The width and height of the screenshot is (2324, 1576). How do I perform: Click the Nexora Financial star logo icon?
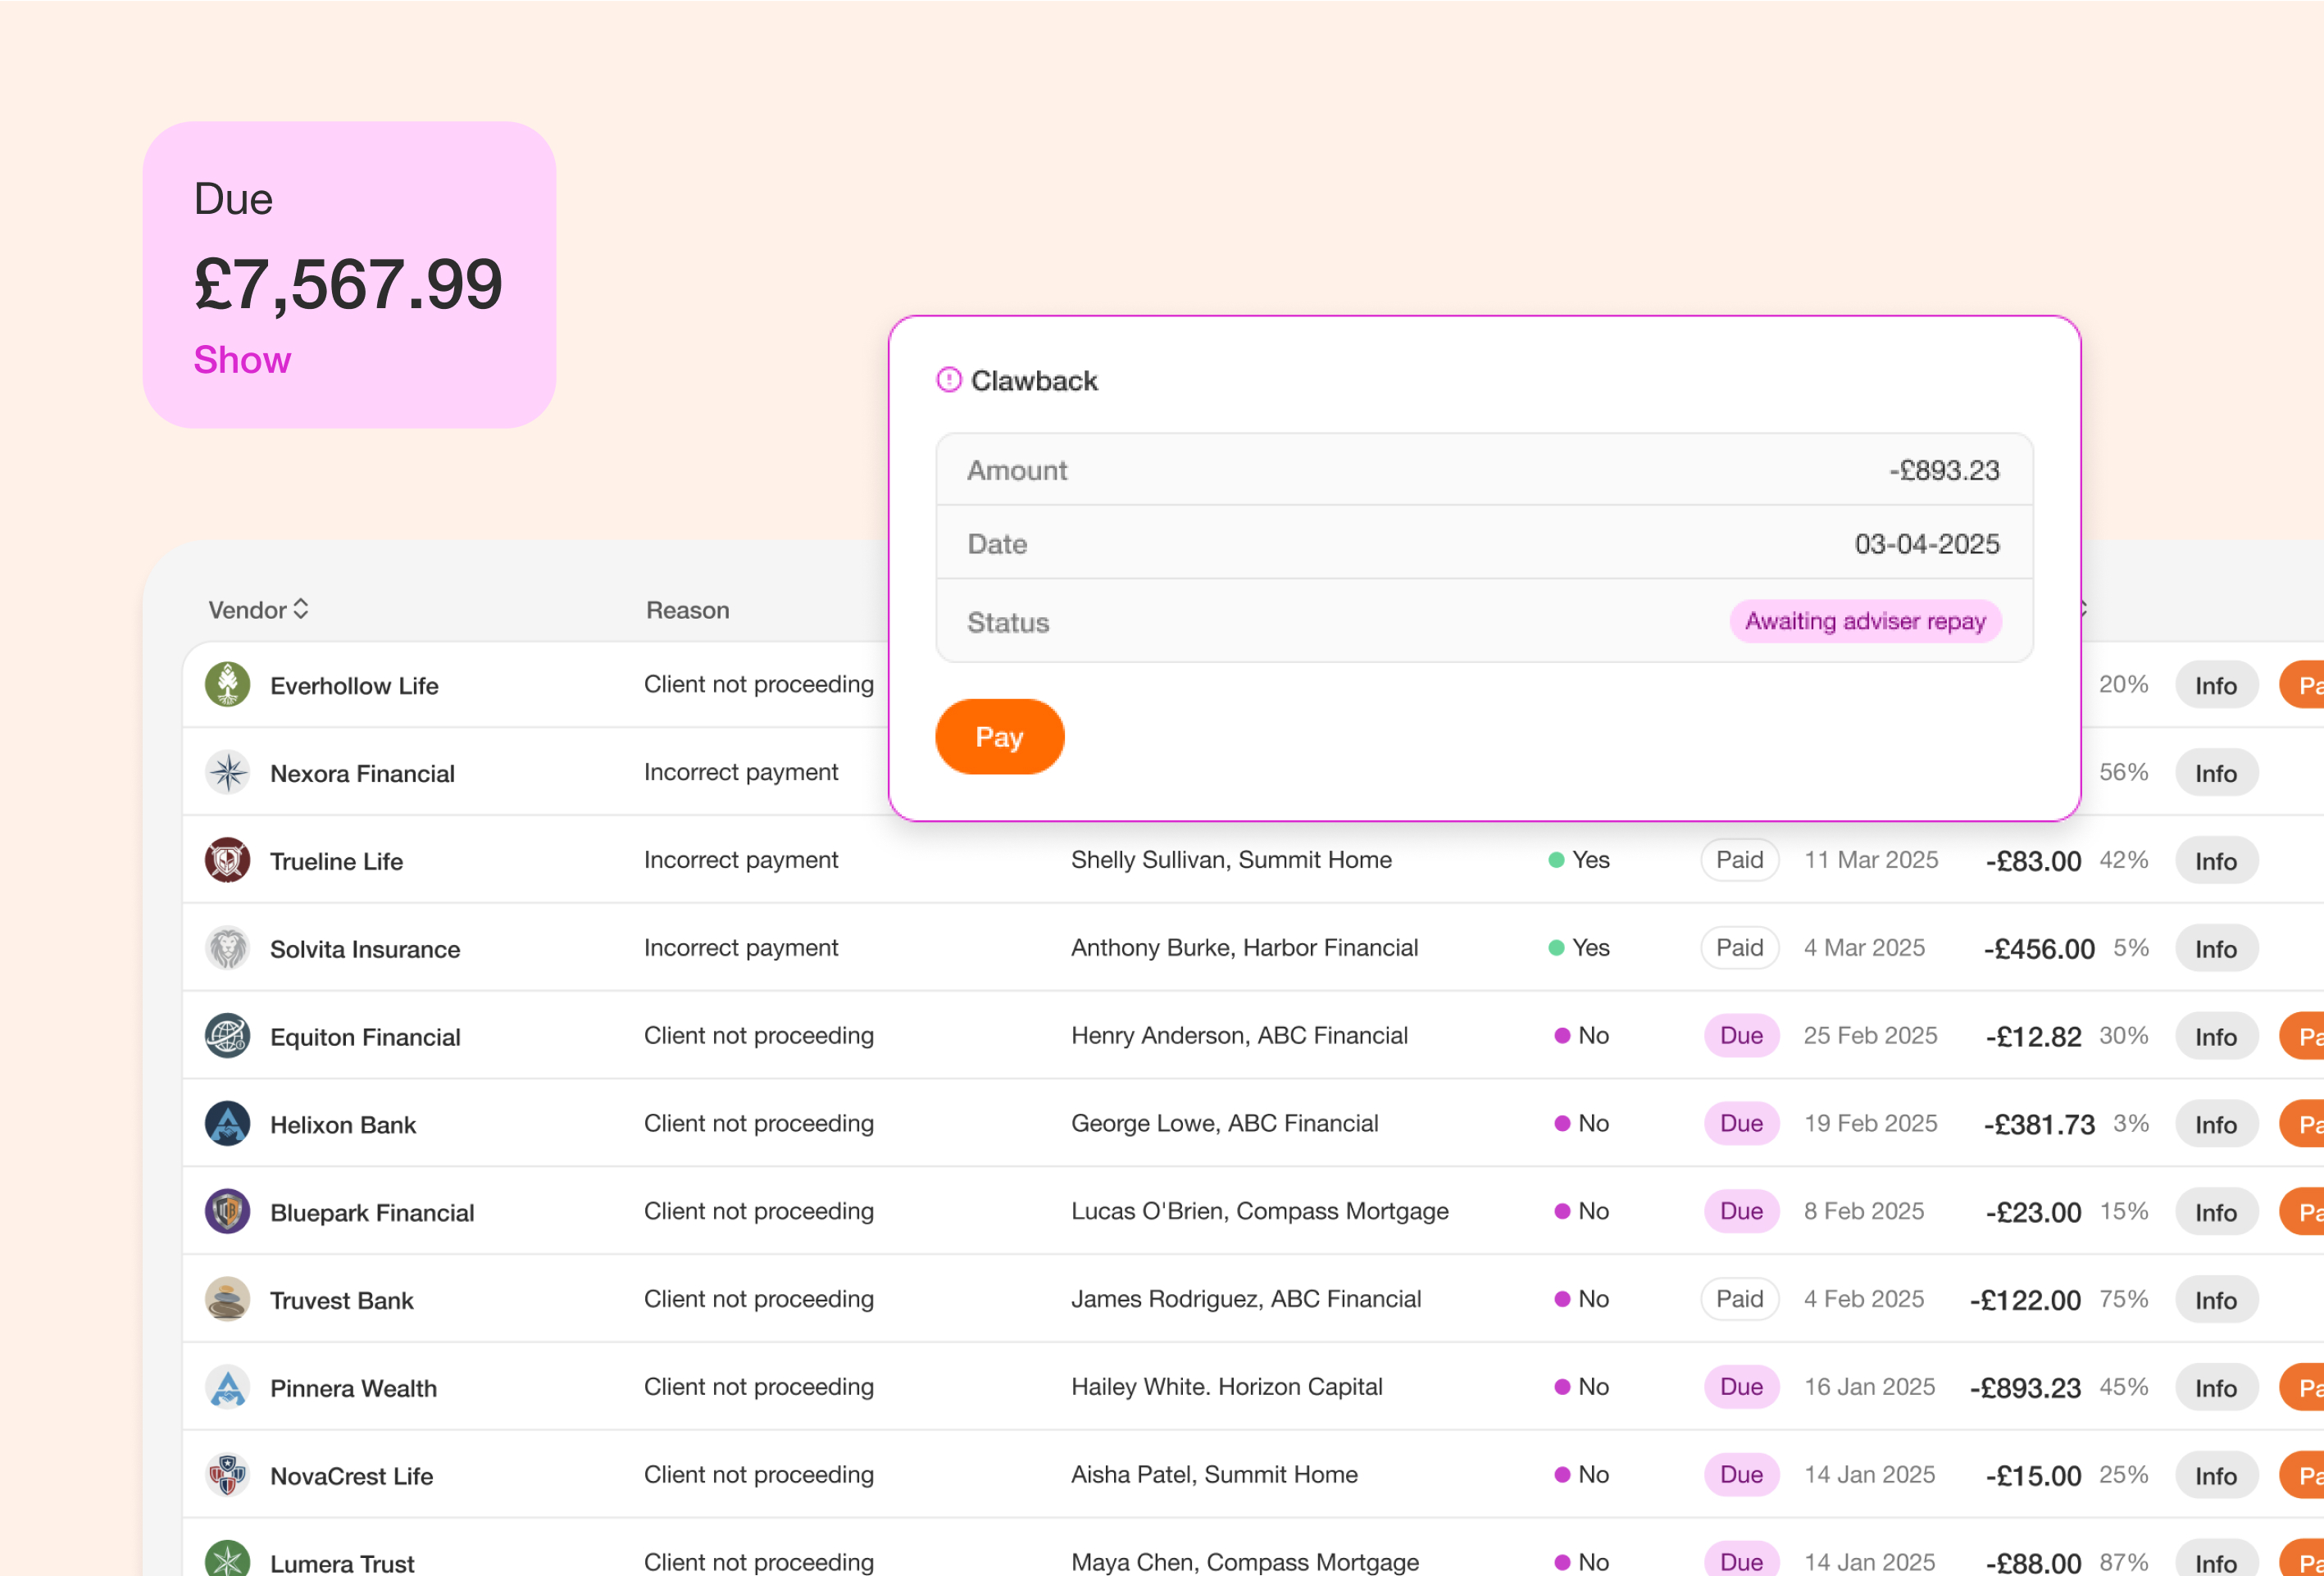tap(227, 773)
